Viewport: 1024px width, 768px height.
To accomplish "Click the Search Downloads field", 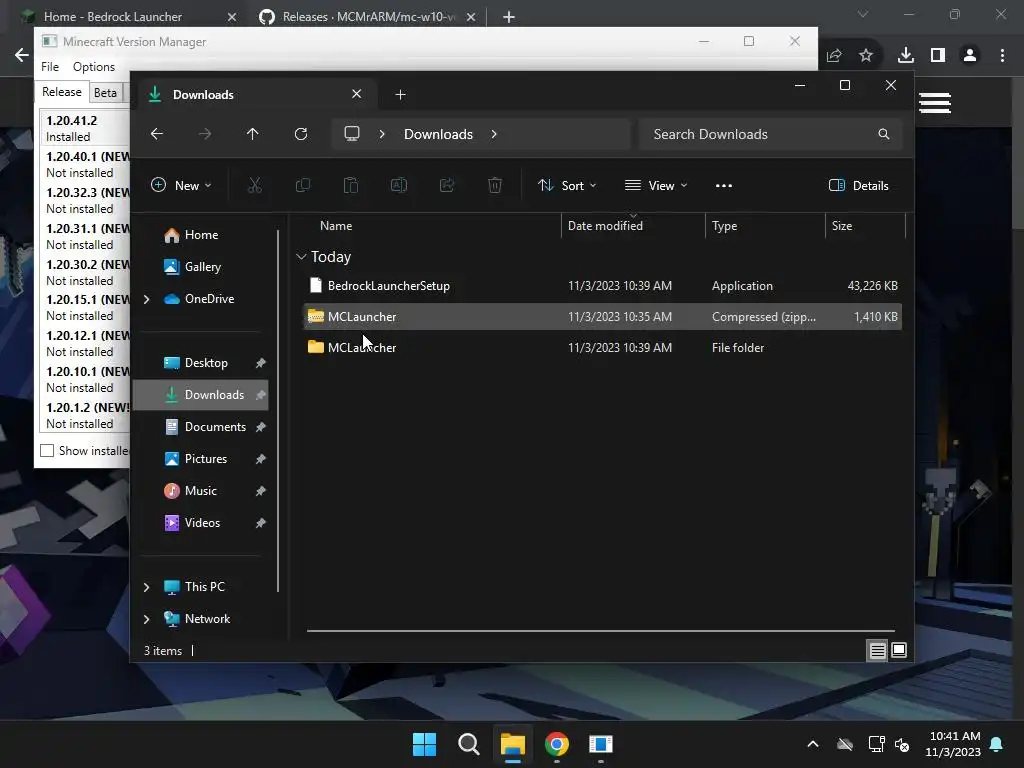I will (x=771, y=134).
